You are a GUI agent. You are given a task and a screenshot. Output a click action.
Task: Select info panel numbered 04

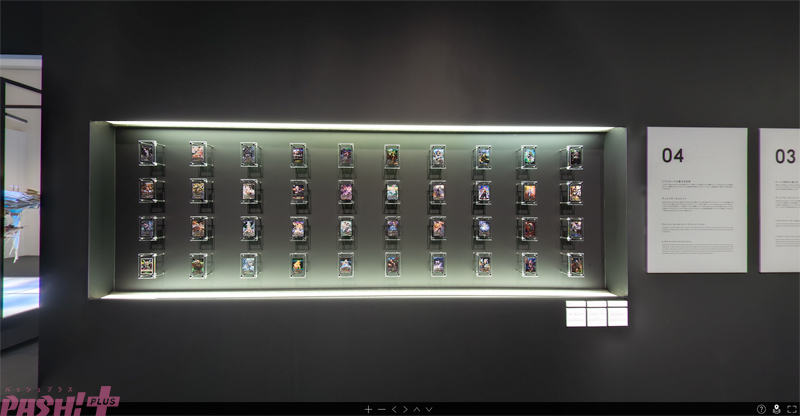tap(696, 199)
